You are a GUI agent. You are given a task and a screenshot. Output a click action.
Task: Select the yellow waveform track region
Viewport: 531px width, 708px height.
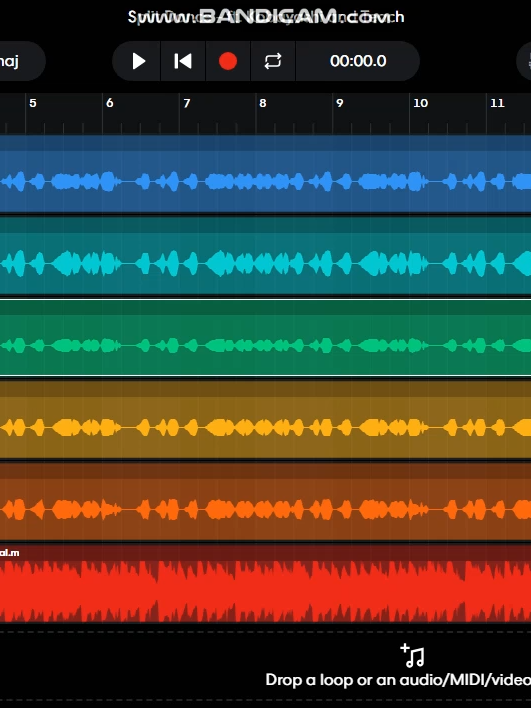pyautogui.click(x=266, y=419)
